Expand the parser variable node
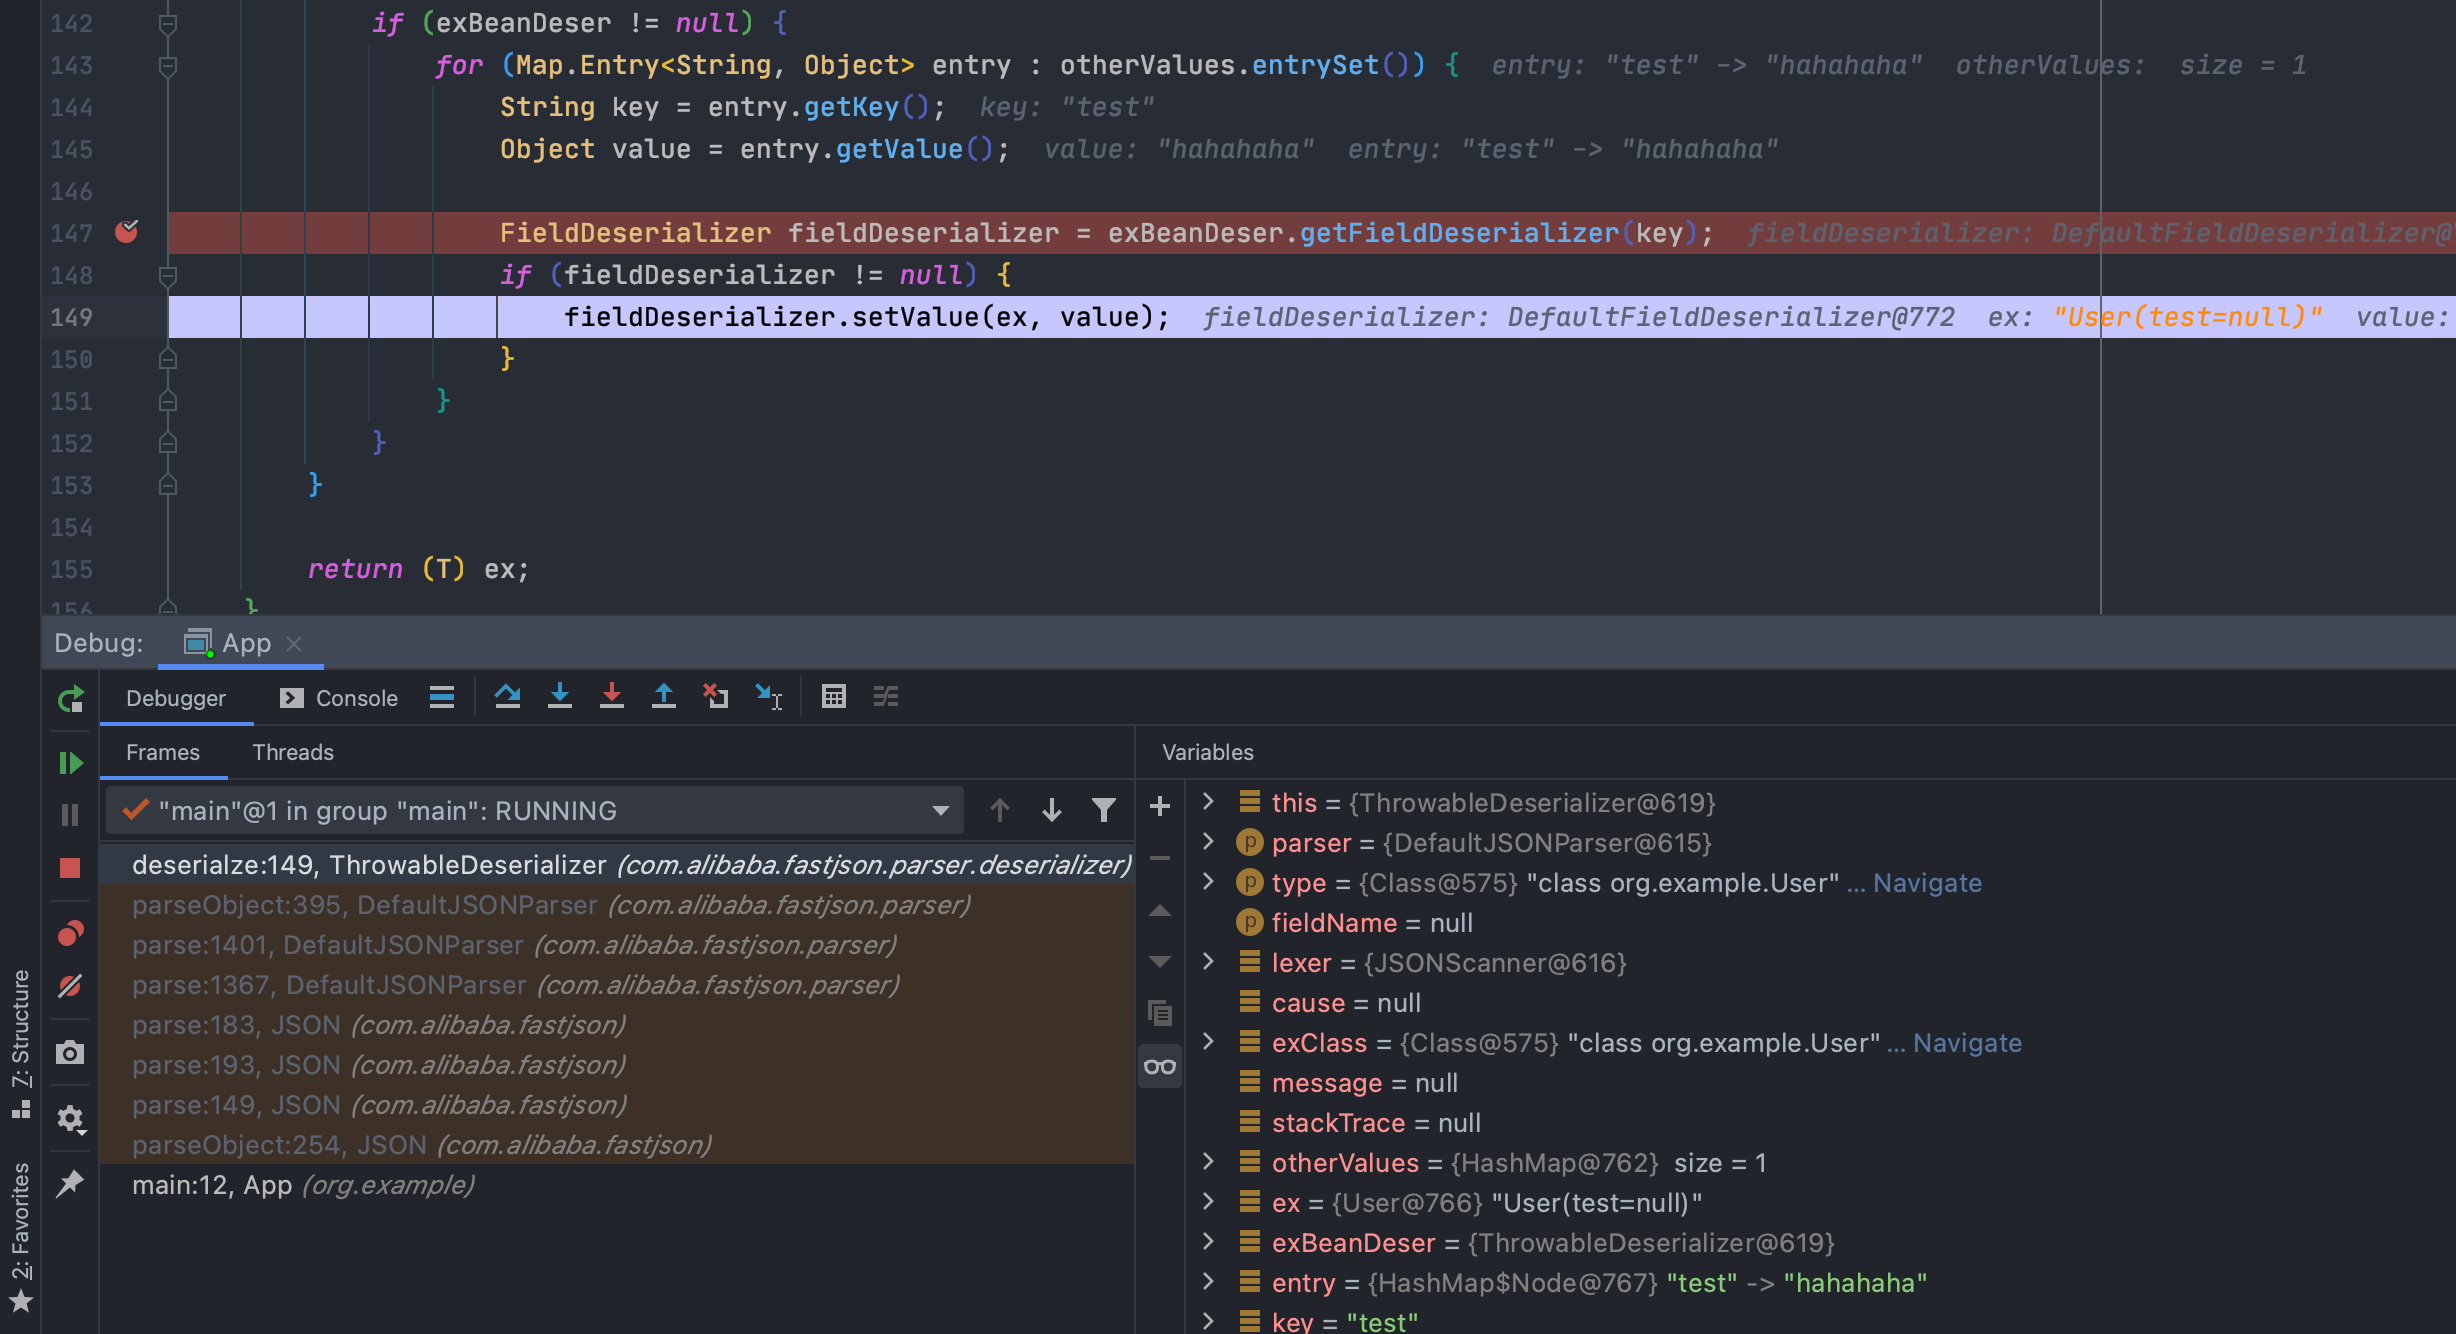 pyautogui.click(x=1208, y=842)
